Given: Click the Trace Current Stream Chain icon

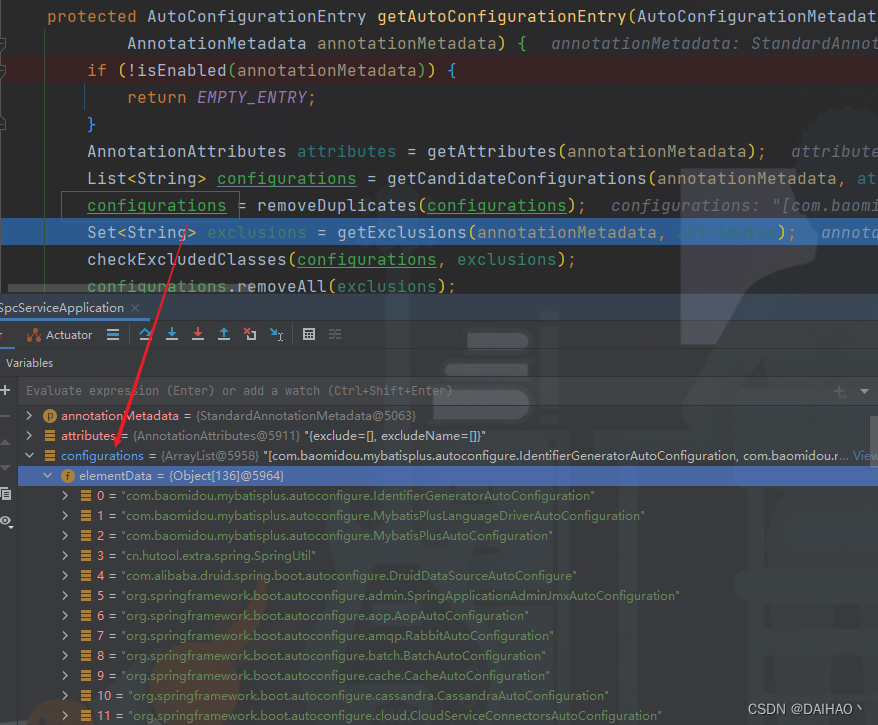Looking at the screenshot, I should pyautogui.click(x=335, y=334).
